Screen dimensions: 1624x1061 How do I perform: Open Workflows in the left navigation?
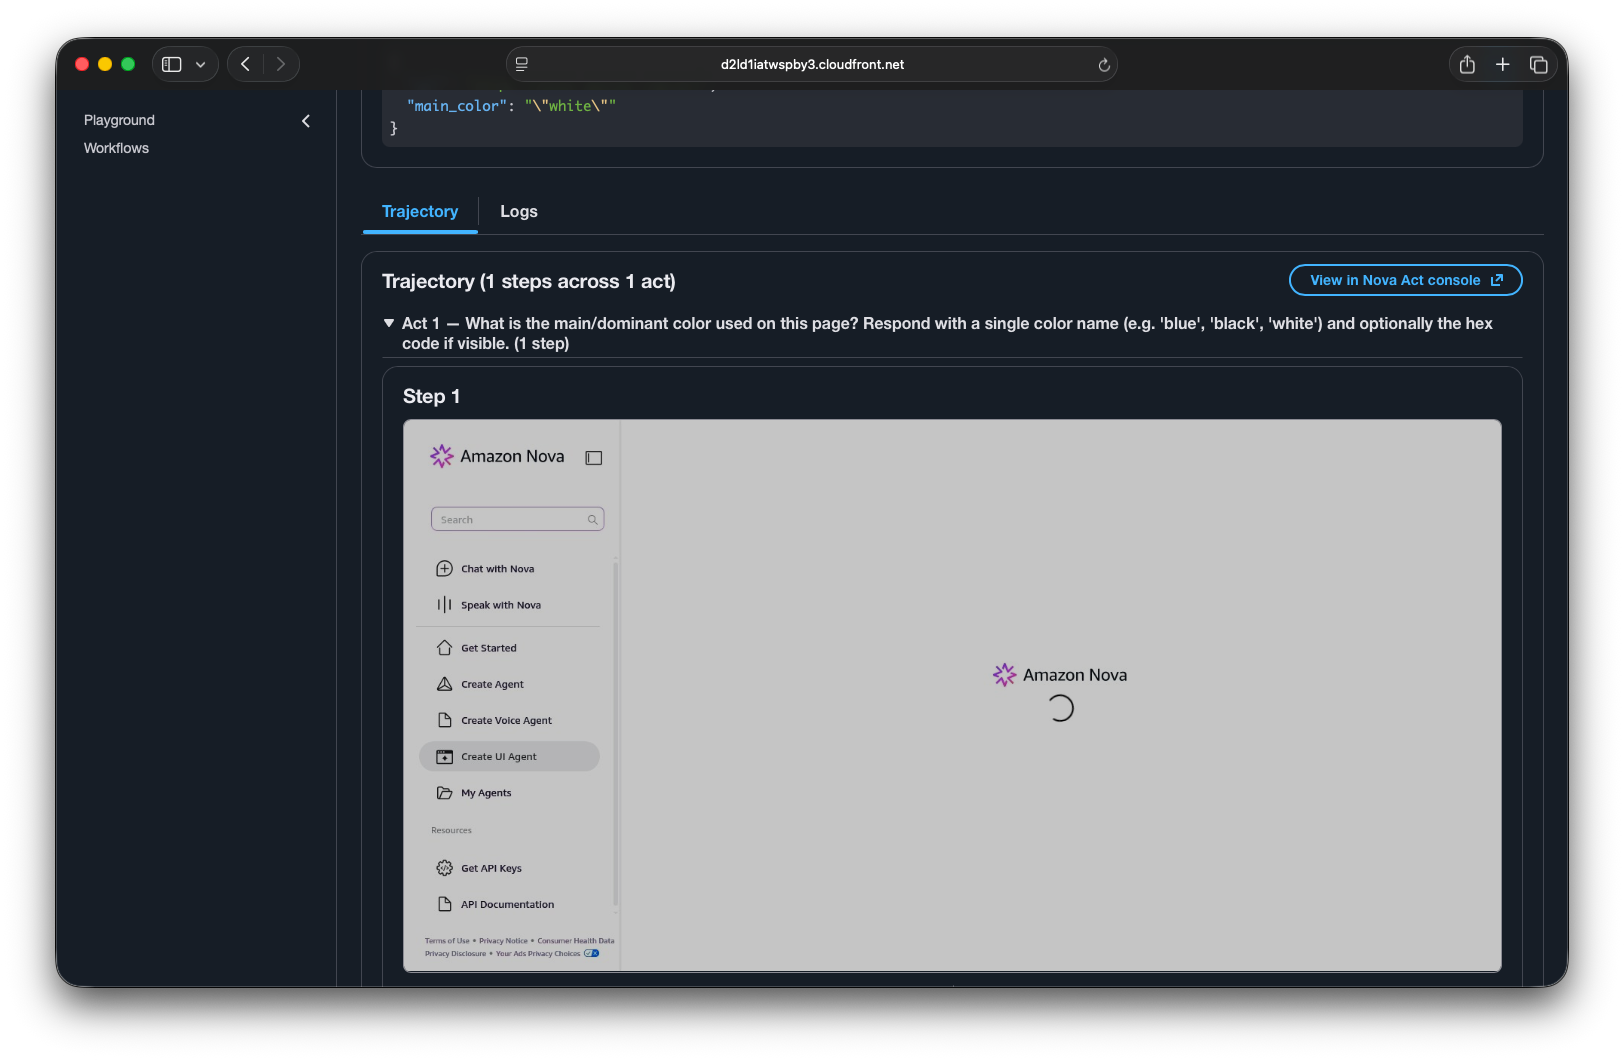click(x=116, y=148)
